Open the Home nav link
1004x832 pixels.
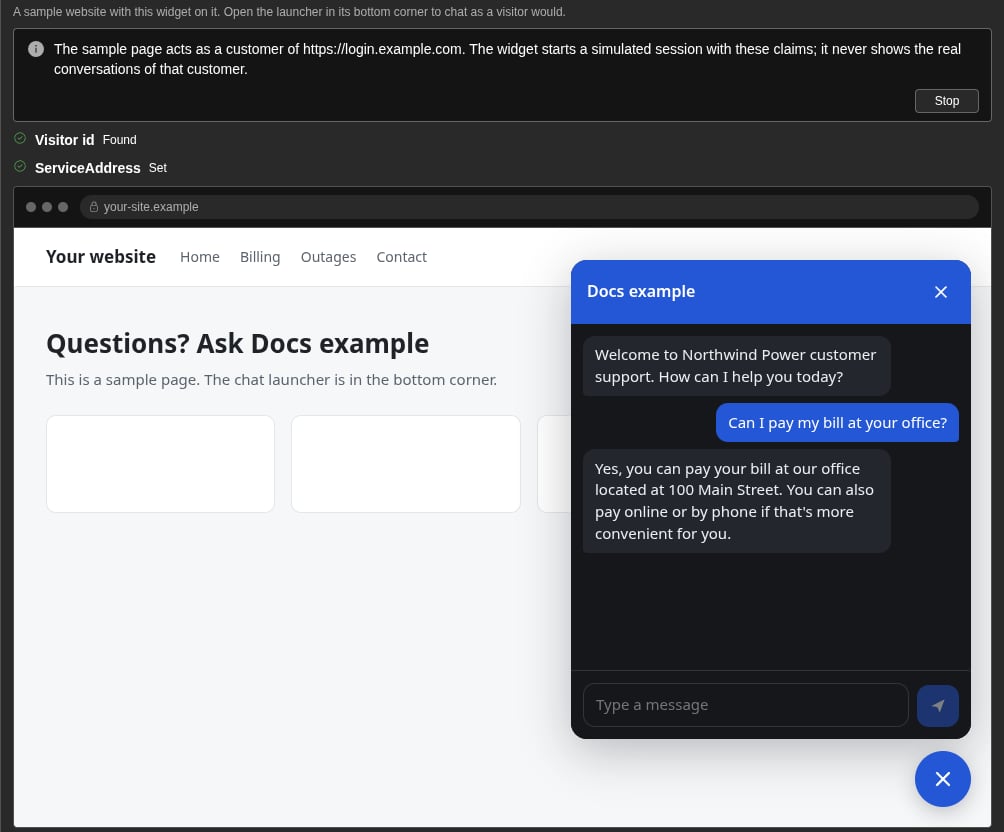200,257
